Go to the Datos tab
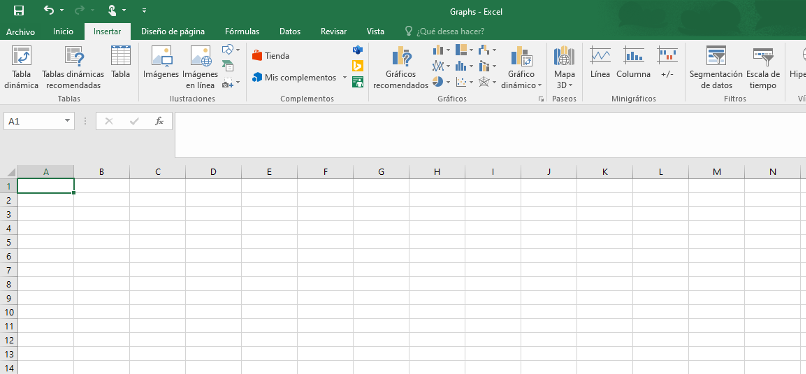806x374 pixels. (x=290, y=31)
